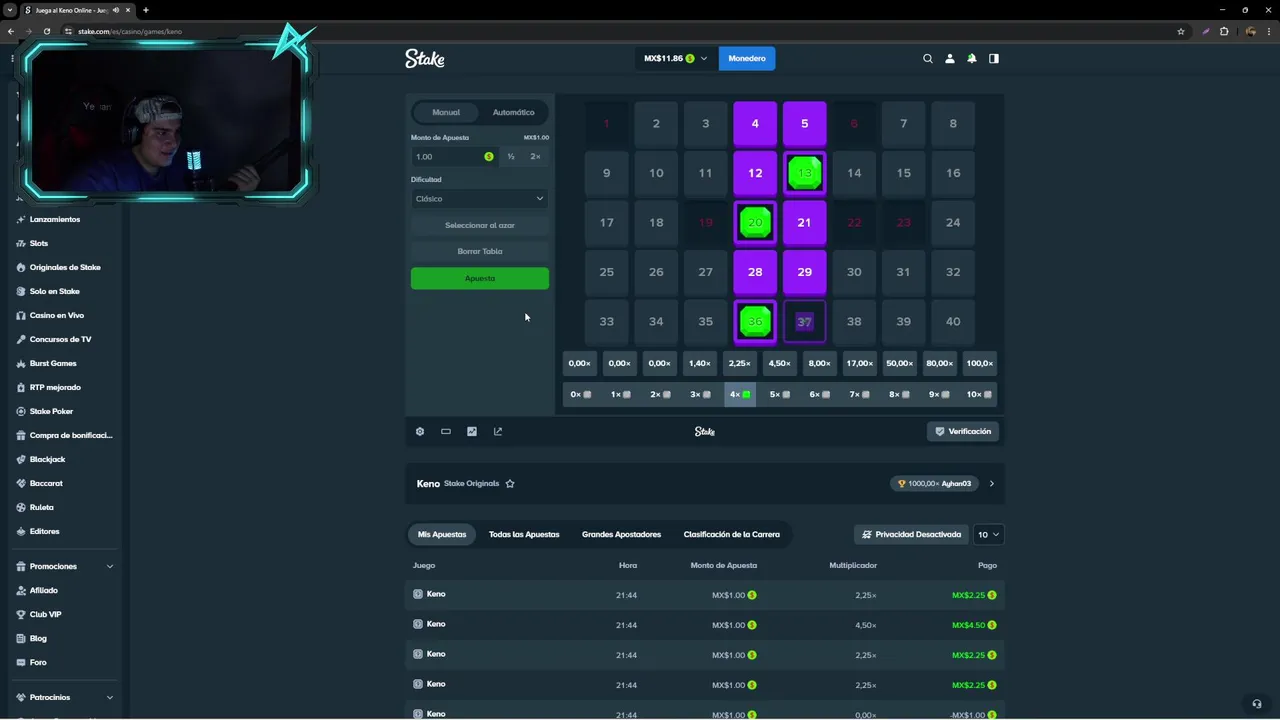Viewport: 1280px width, 720px height.
Task: Click the Stake logo
Action: click(425, 59)
